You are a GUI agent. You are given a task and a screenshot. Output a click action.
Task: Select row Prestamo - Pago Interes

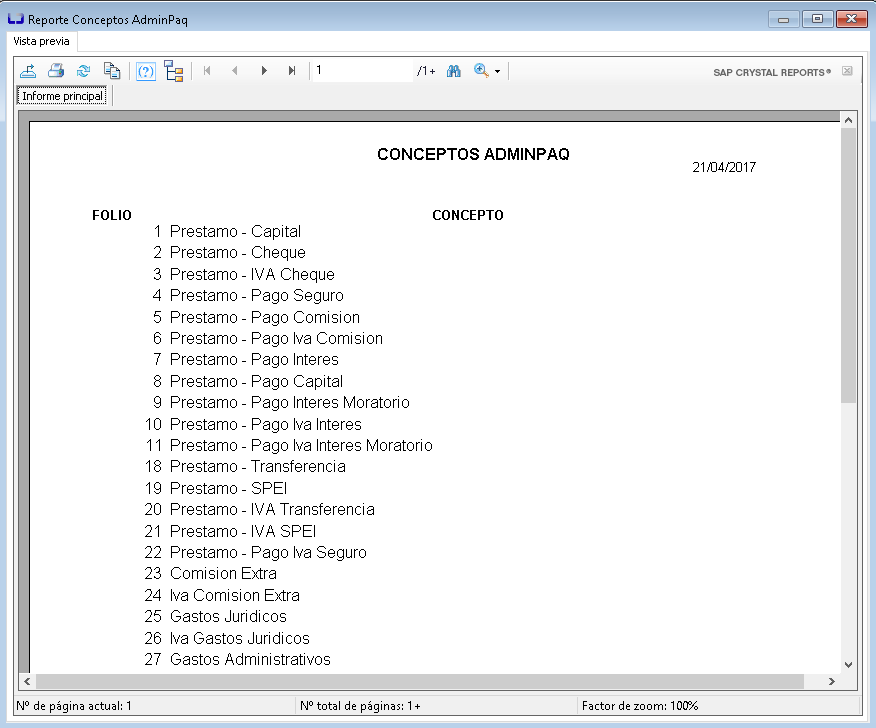point(254,360)
